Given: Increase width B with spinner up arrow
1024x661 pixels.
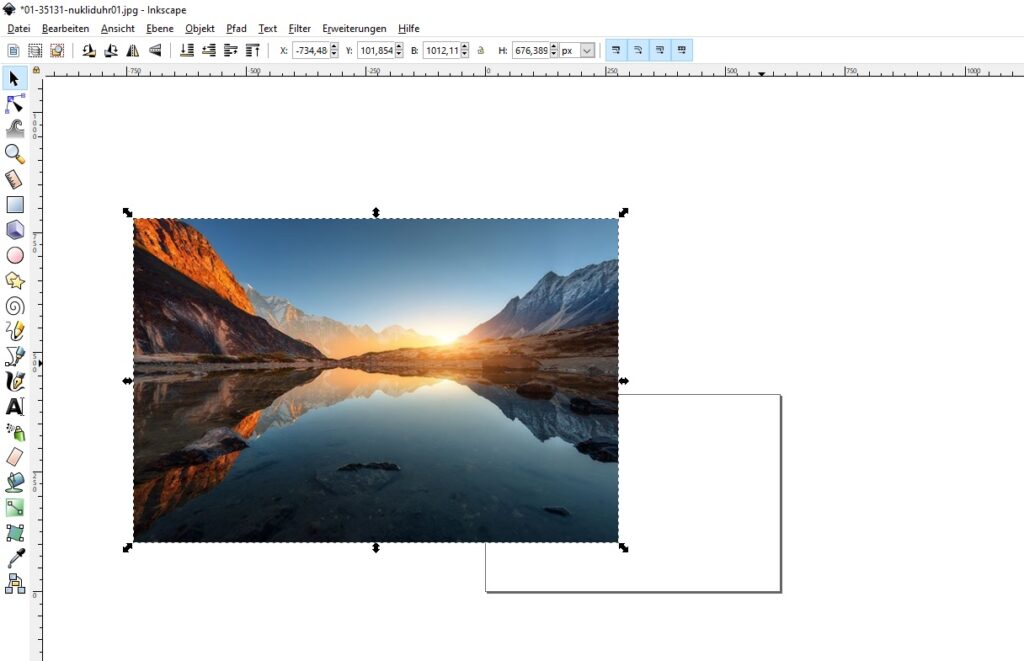Looking at the screenshot, I should tap(464, 46).
